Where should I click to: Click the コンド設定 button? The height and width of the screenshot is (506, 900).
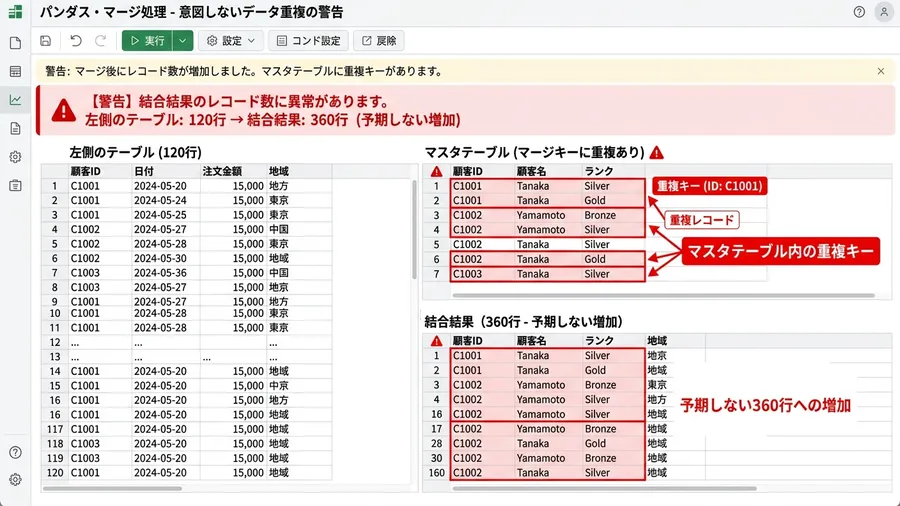tap(309, 41)
